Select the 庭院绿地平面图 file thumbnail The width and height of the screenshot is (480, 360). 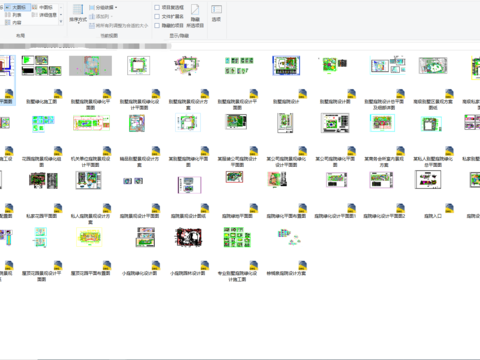coord(235,177)
